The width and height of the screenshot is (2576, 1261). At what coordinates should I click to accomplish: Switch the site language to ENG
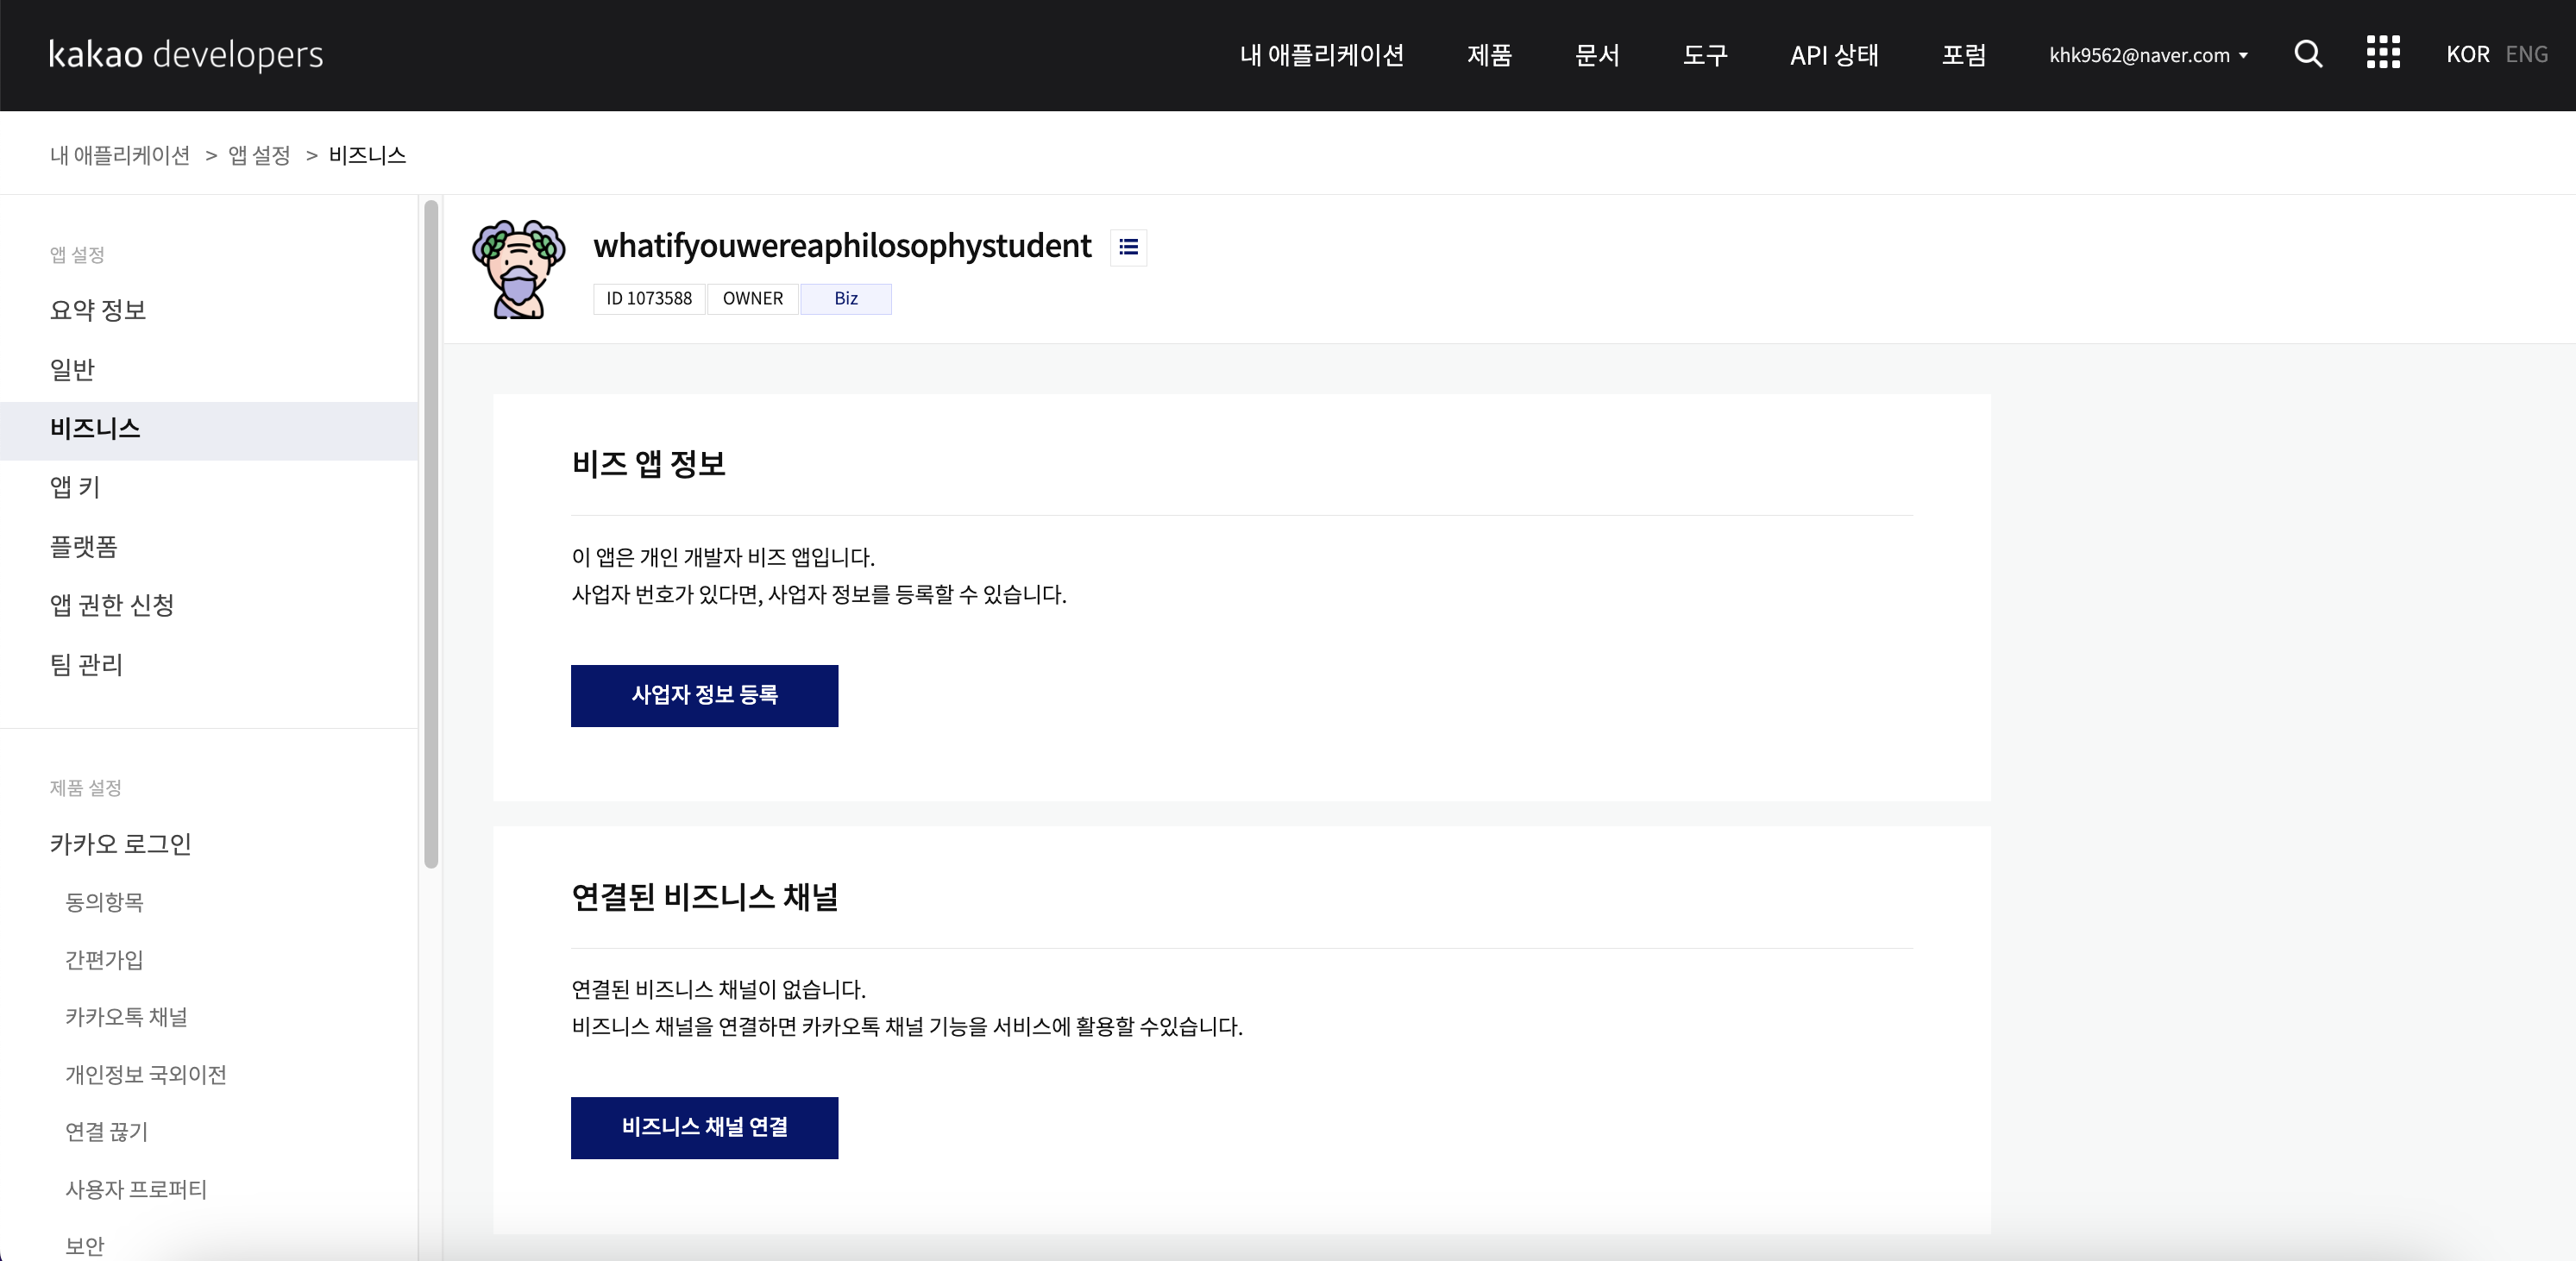[x=2527, y=54]
